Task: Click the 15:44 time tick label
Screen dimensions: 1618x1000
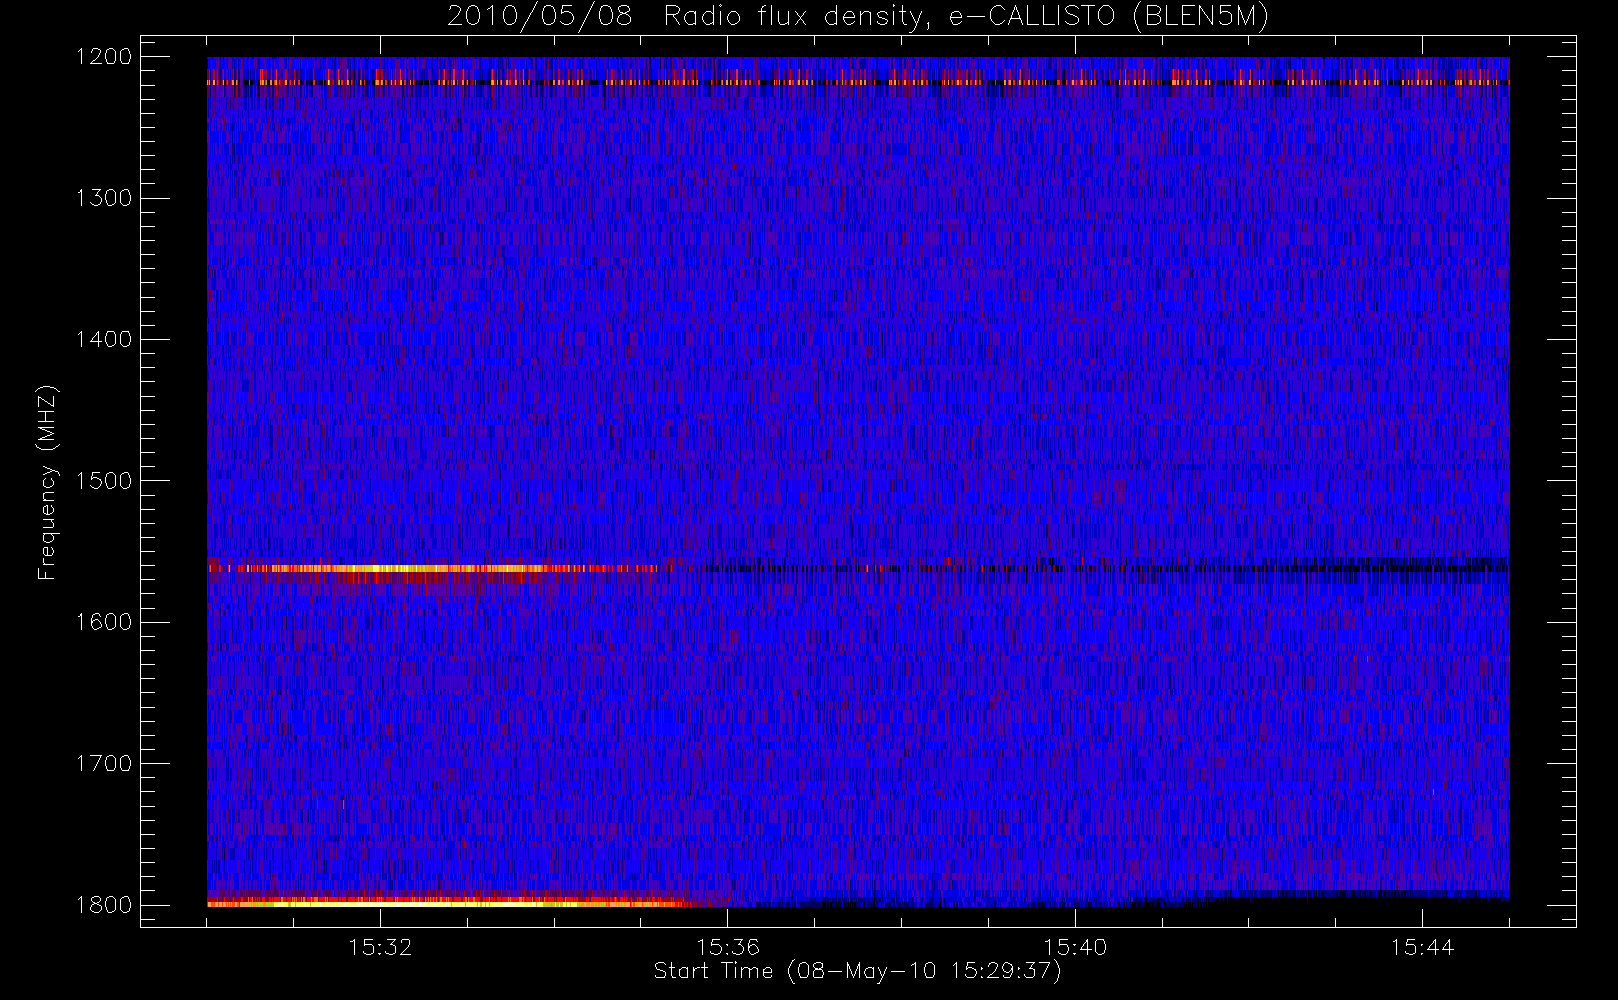Action: pyautogui.click(x=1422, y=947)
